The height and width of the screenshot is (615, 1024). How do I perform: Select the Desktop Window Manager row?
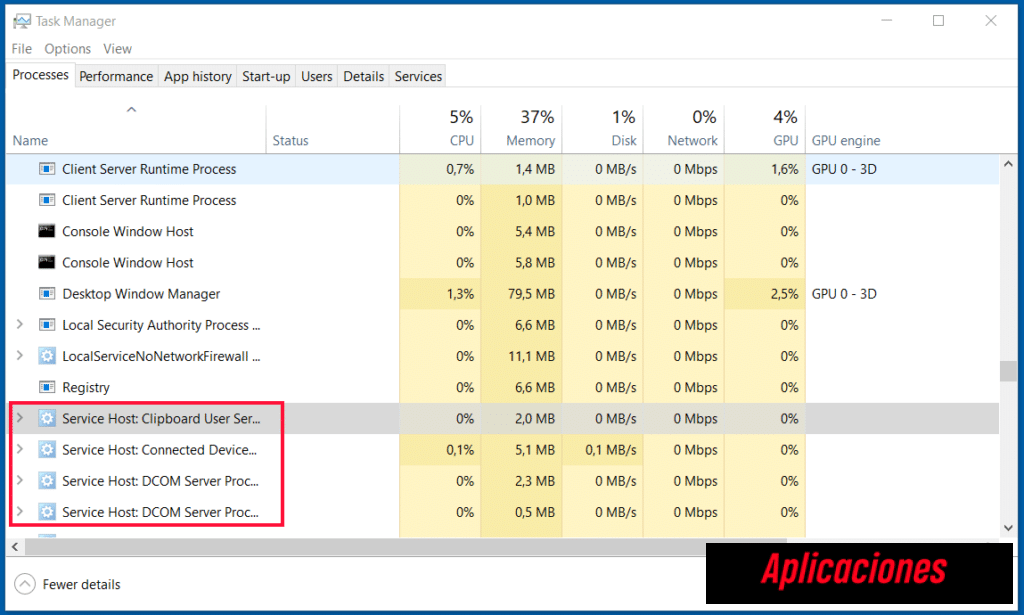pyautogui.click(x=503, y=294)
